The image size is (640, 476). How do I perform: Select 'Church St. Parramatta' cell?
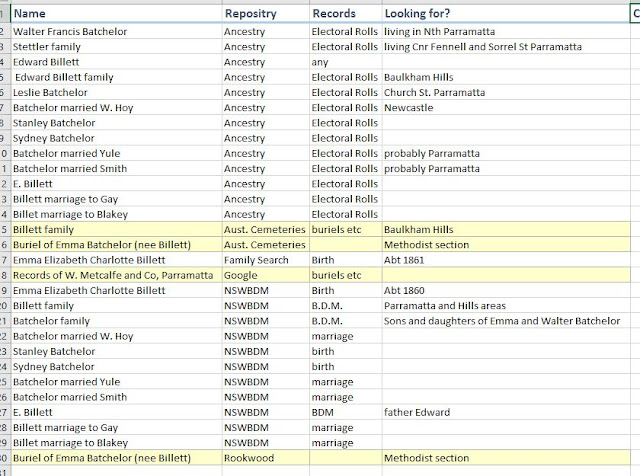(506, 92)
